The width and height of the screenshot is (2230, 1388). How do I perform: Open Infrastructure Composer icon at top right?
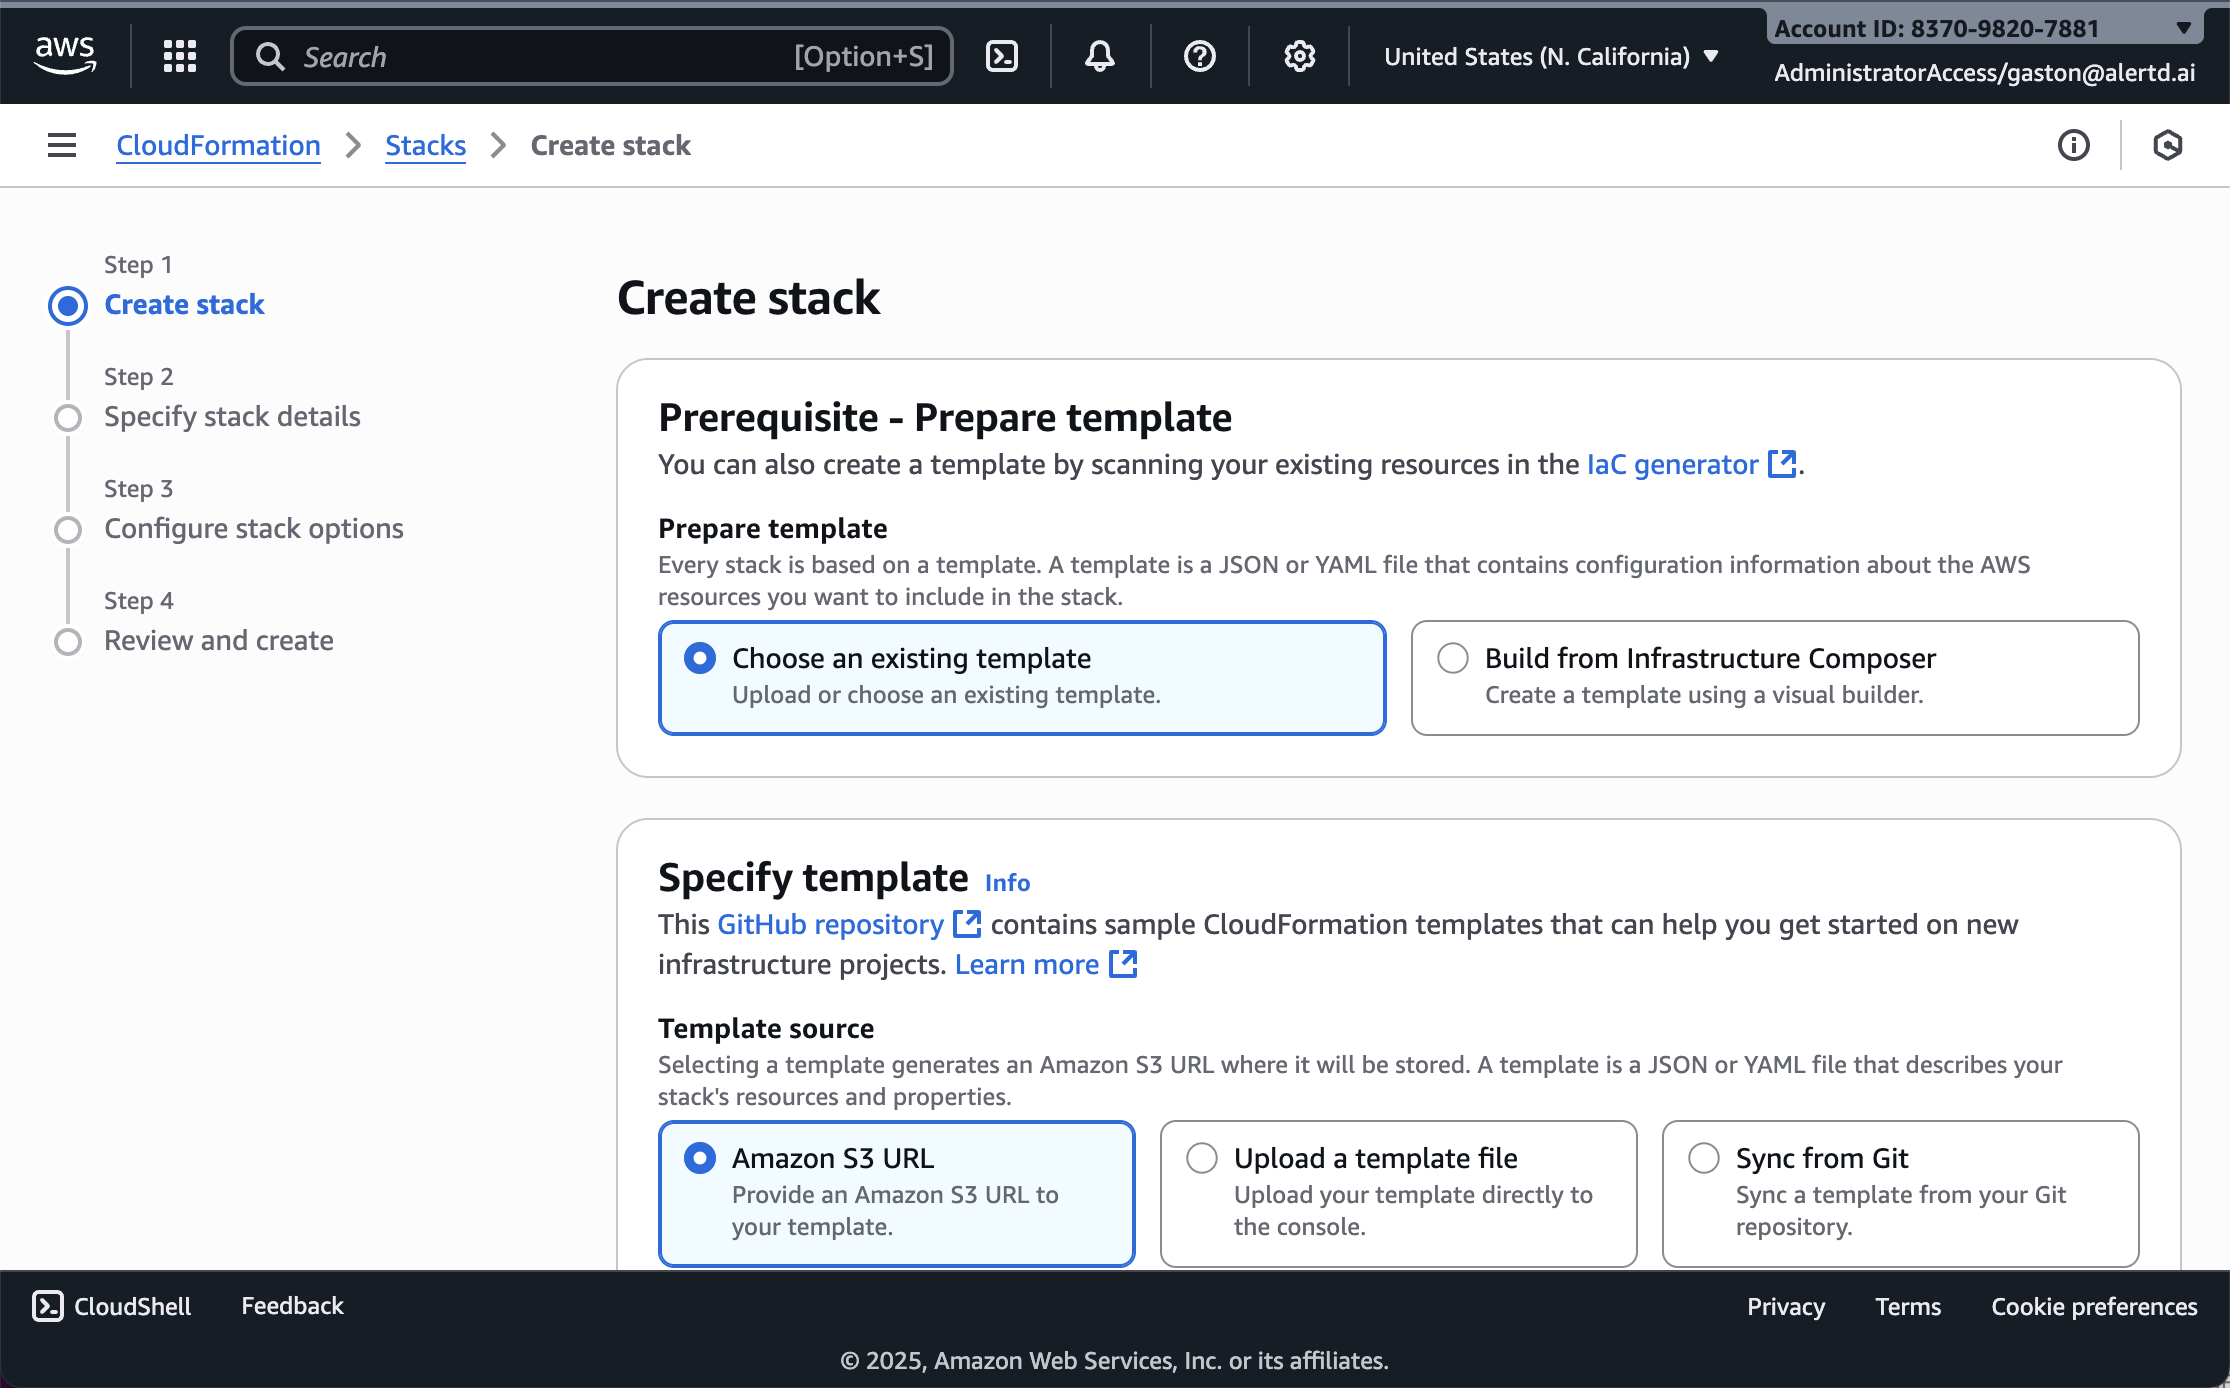coord(2168,146)
